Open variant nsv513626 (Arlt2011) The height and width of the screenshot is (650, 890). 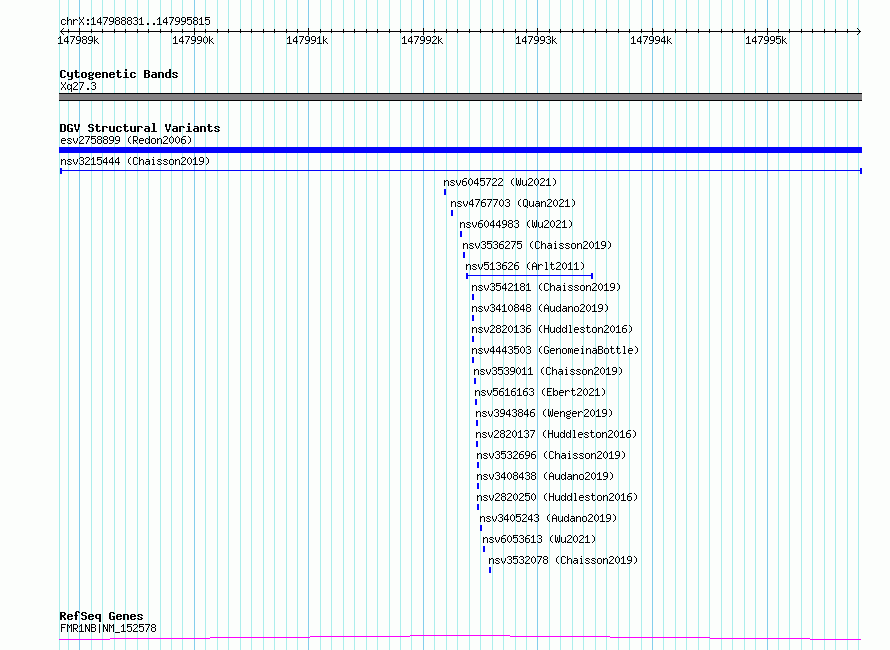pyautogui.click(x=525, y=266)
